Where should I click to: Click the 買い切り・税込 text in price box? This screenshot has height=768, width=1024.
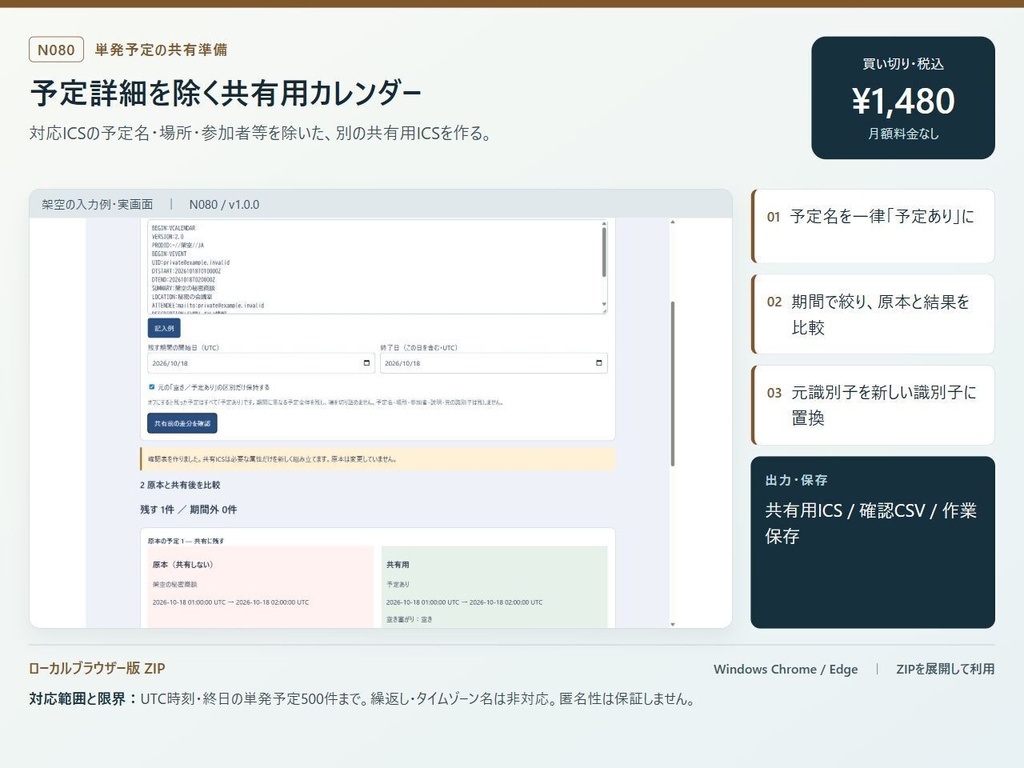coord(903,64)
